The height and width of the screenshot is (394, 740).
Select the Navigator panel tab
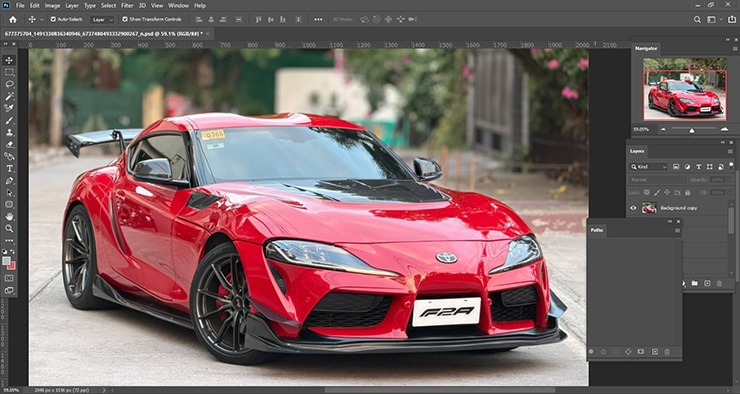tap(646, 48)
